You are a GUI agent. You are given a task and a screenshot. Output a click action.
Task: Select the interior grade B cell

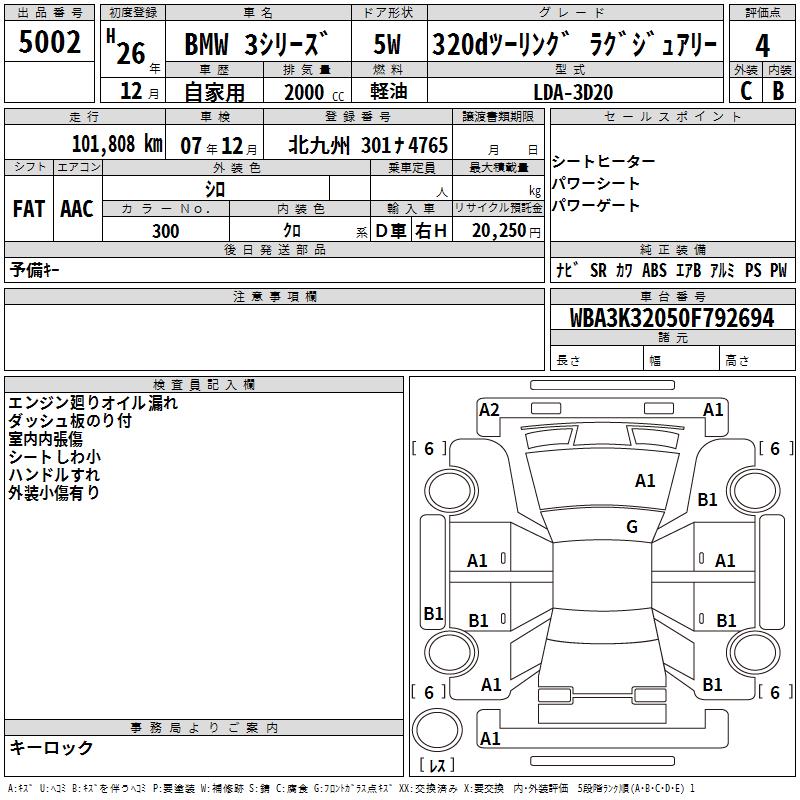click(x=778, y=90)
